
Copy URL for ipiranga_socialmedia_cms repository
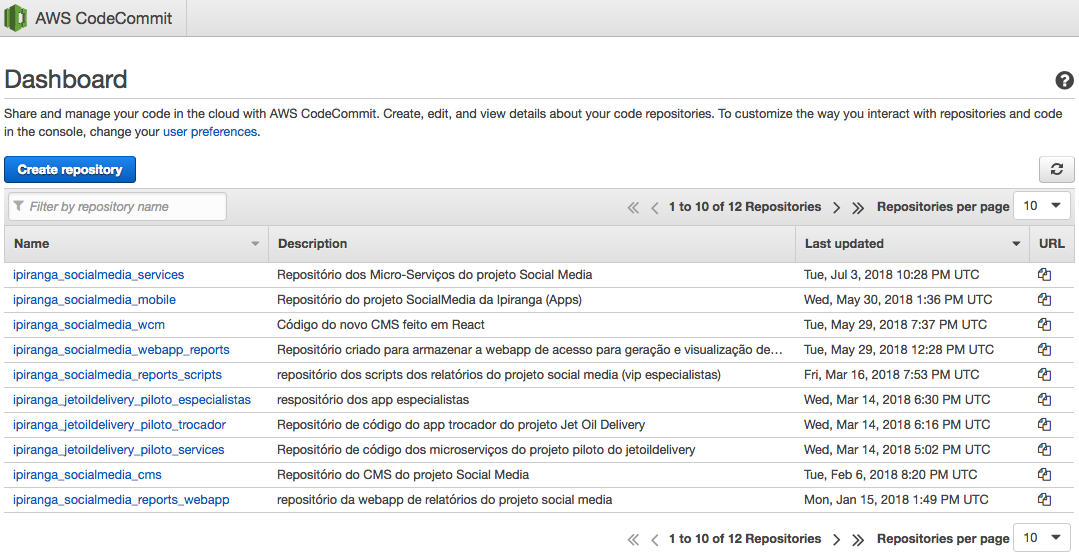1044,474
